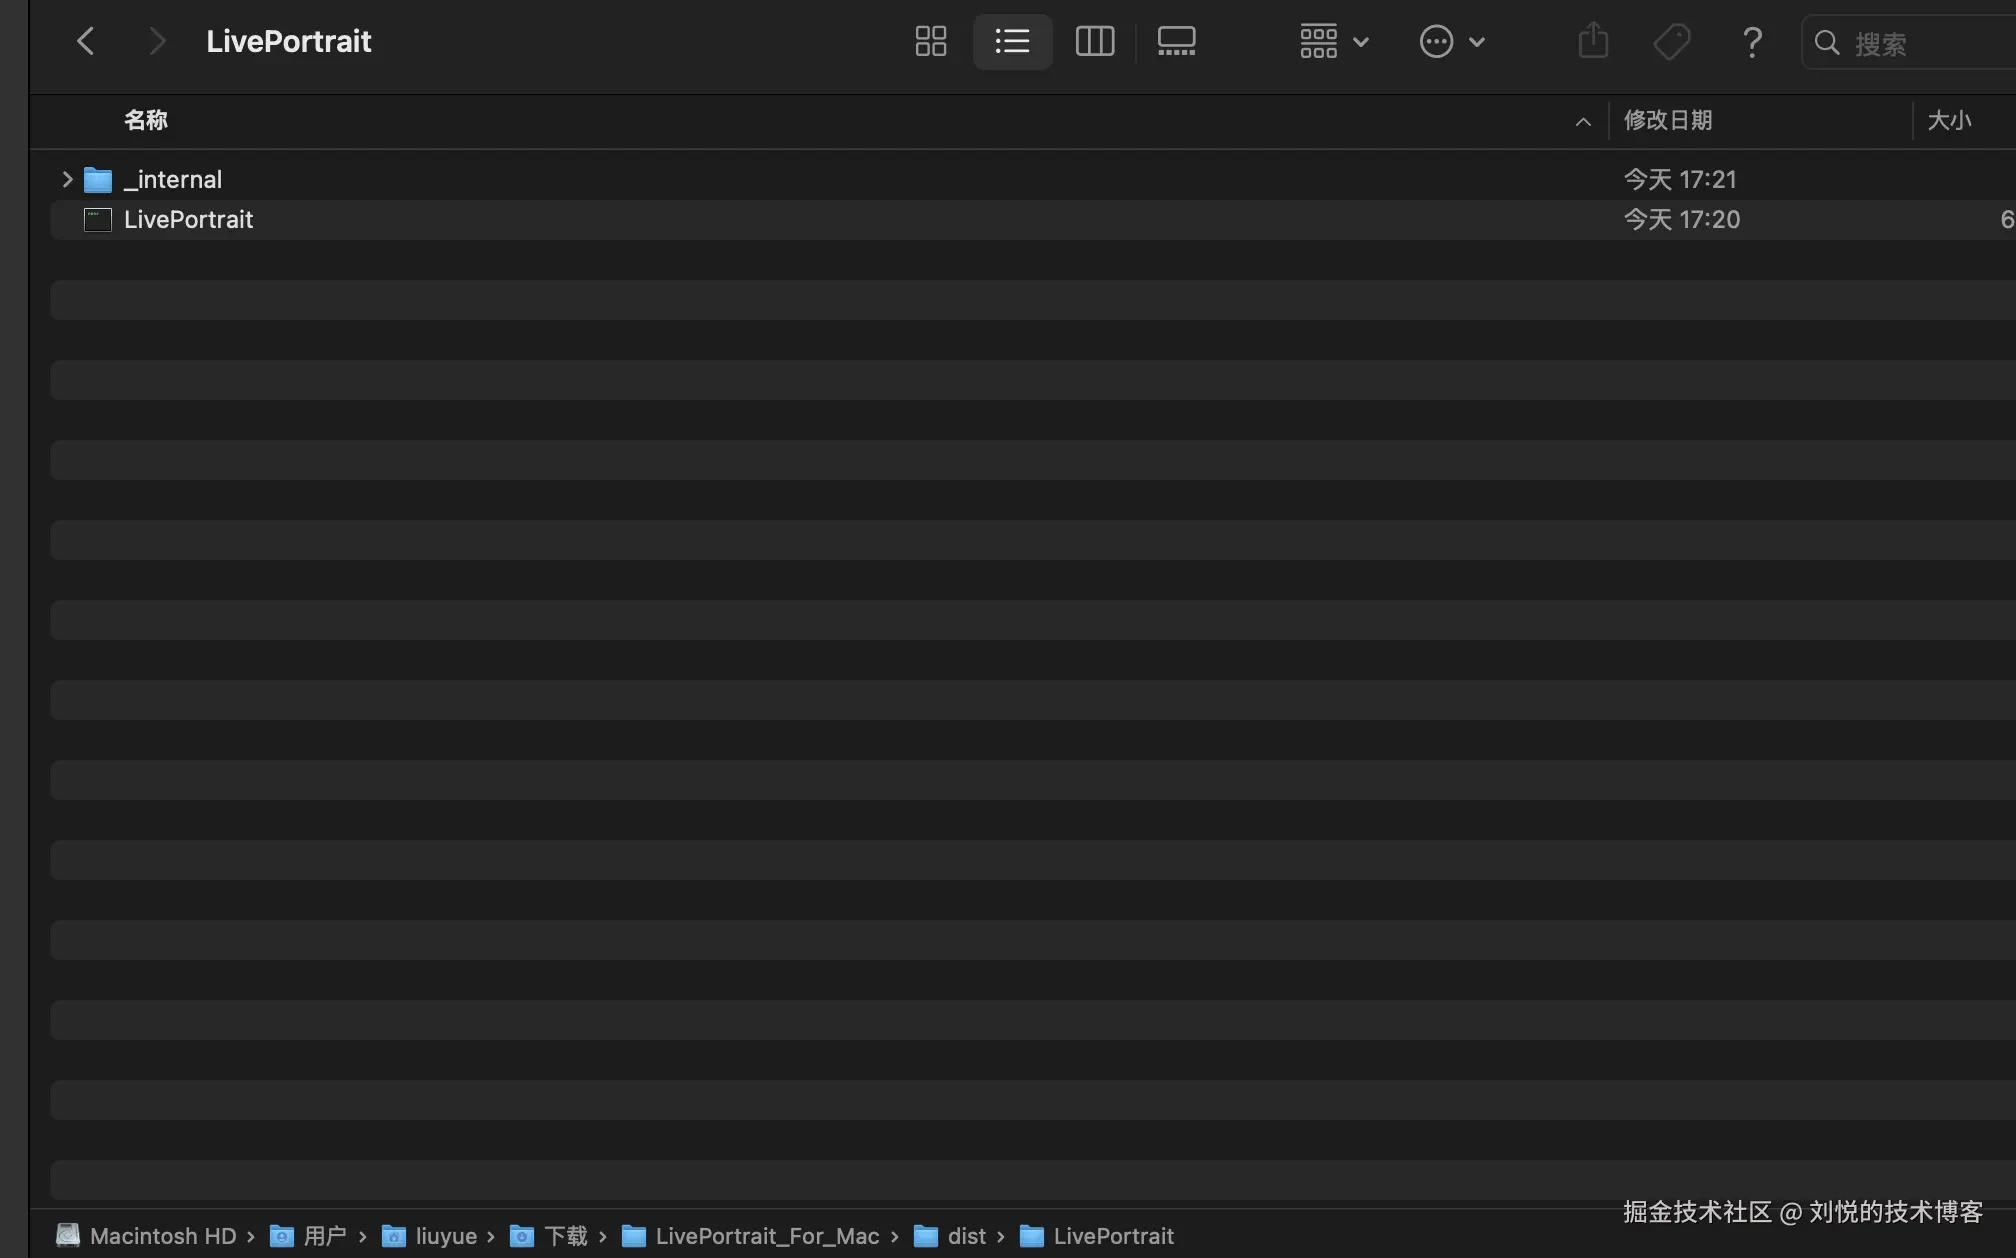
Task: Switch to icon grid view
Action: [x=930, y=42]
